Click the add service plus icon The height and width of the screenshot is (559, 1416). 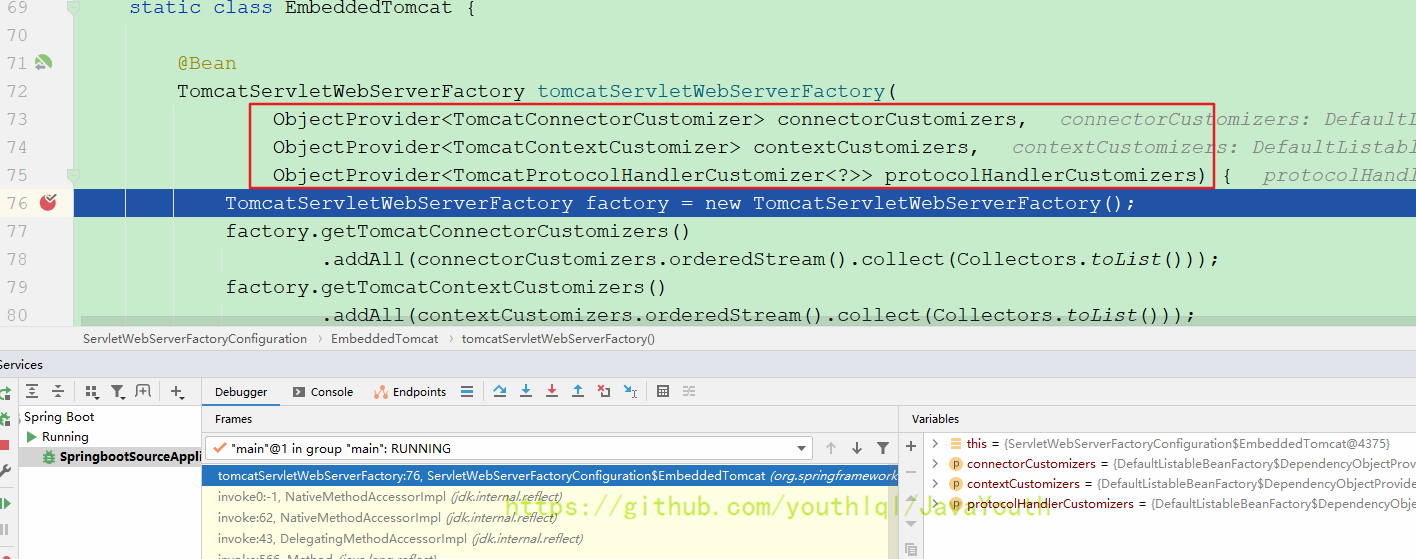177,391
